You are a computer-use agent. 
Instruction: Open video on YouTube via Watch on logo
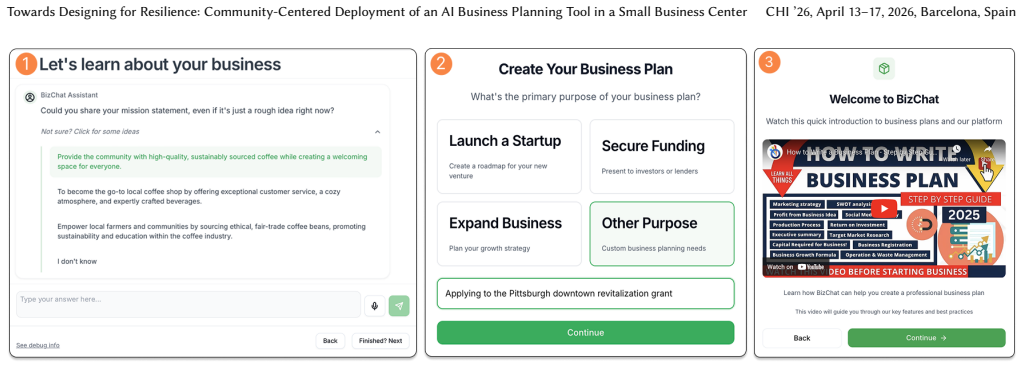[795, 267]
